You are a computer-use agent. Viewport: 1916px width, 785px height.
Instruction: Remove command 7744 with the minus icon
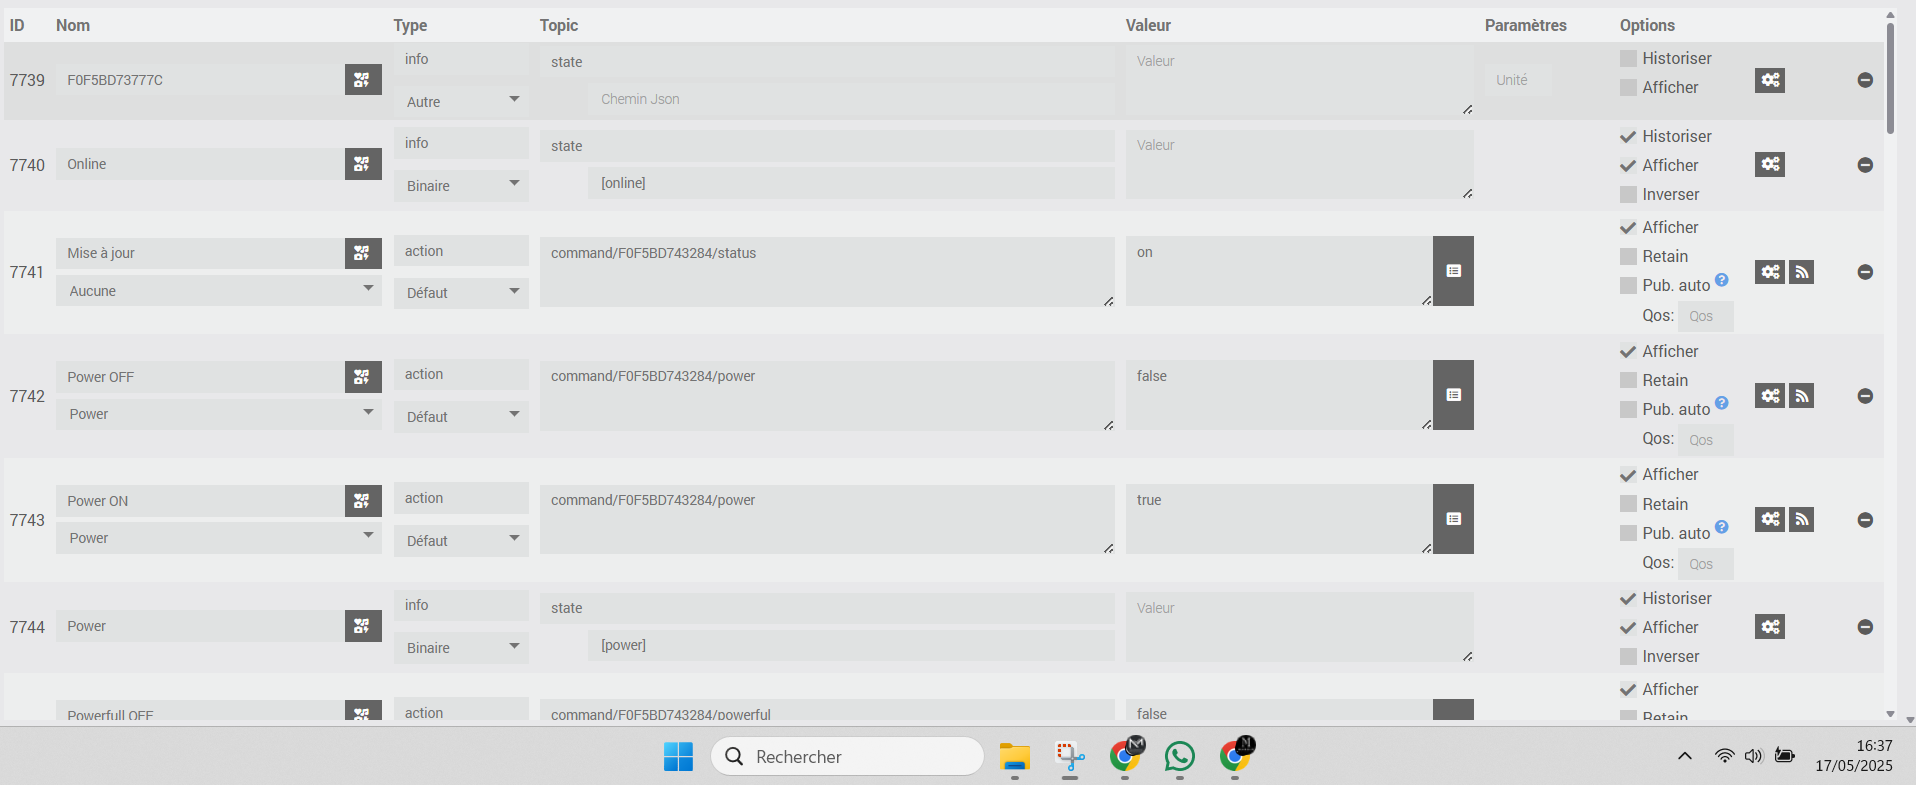click(1865, 627)
